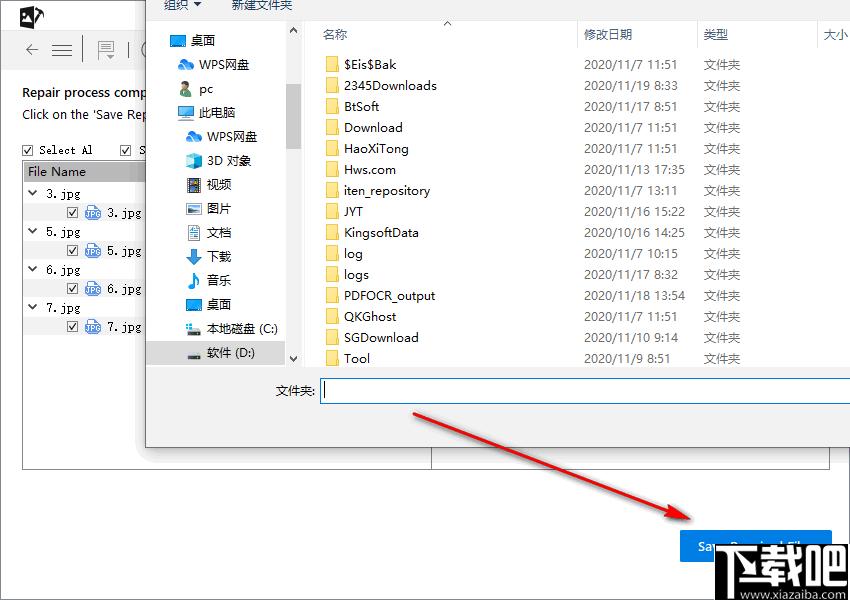Open 图片 library in sidebar

(x=209, y=209)
